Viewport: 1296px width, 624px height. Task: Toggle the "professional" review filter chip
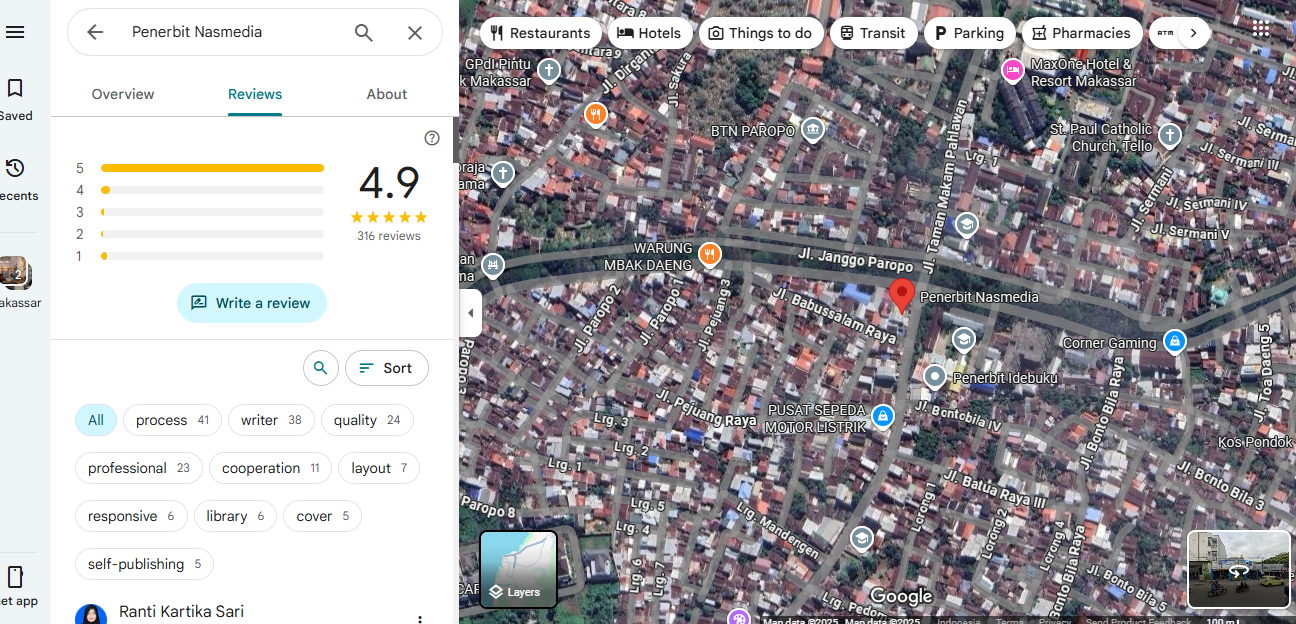pyautogui.click(x=138, y=468)
